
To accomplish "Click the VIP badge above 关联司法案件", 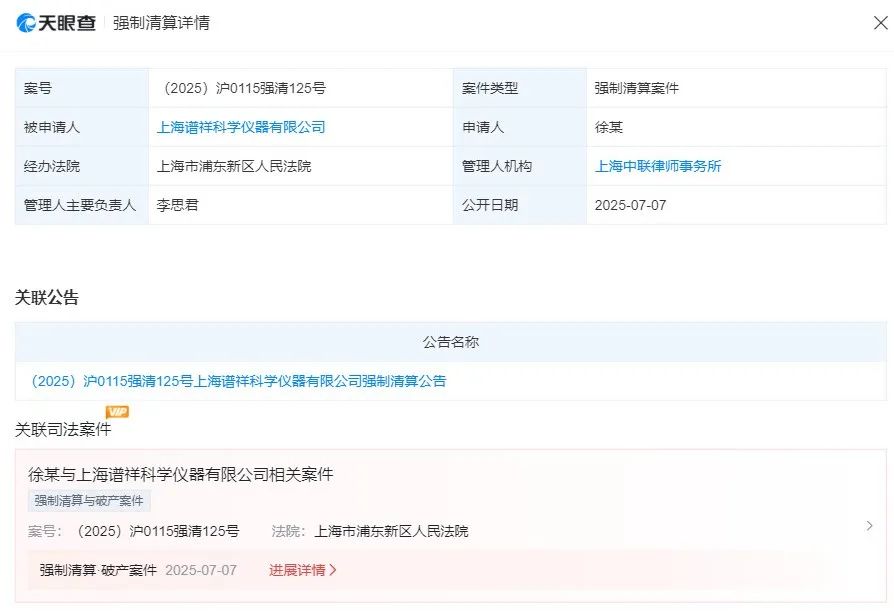I will (118, 412).
